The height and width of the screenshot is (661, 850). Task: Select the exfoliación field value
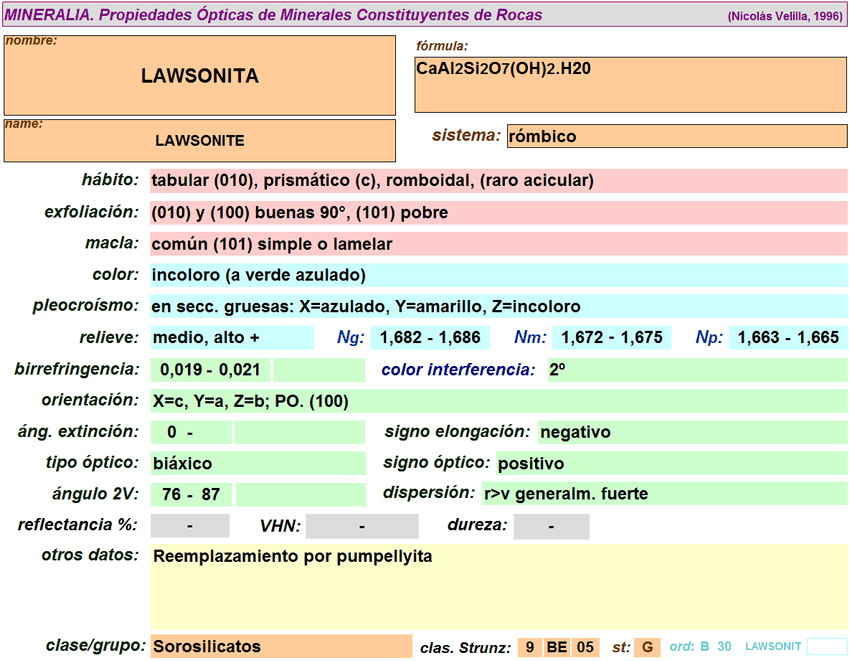498,213
